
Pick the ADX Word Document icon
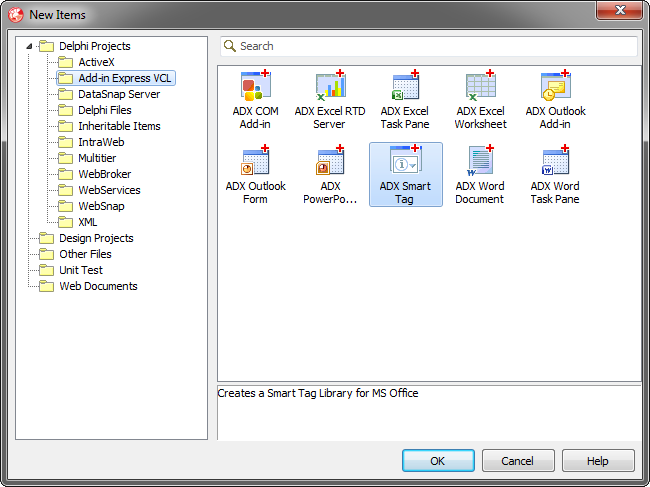[x=480, y=160]
